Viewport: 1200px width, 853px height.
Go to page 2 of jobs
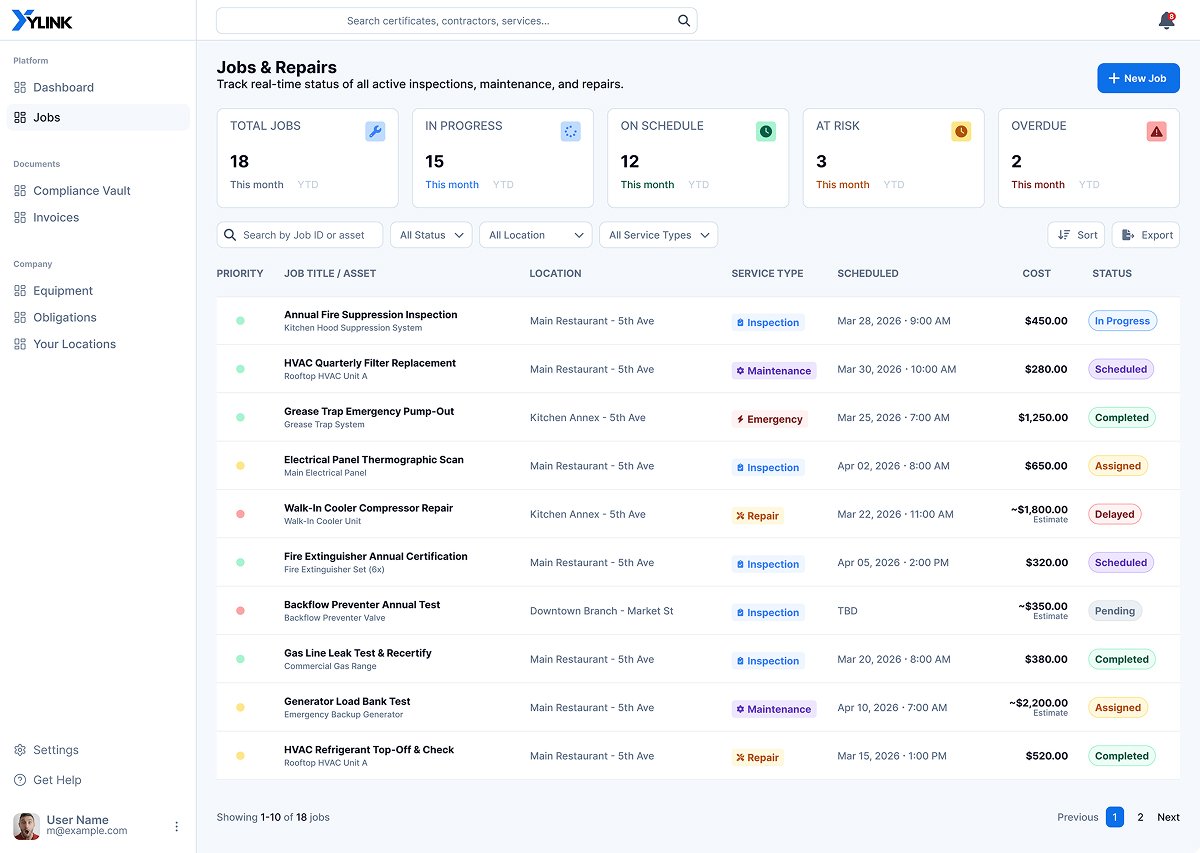(1140, 817)
